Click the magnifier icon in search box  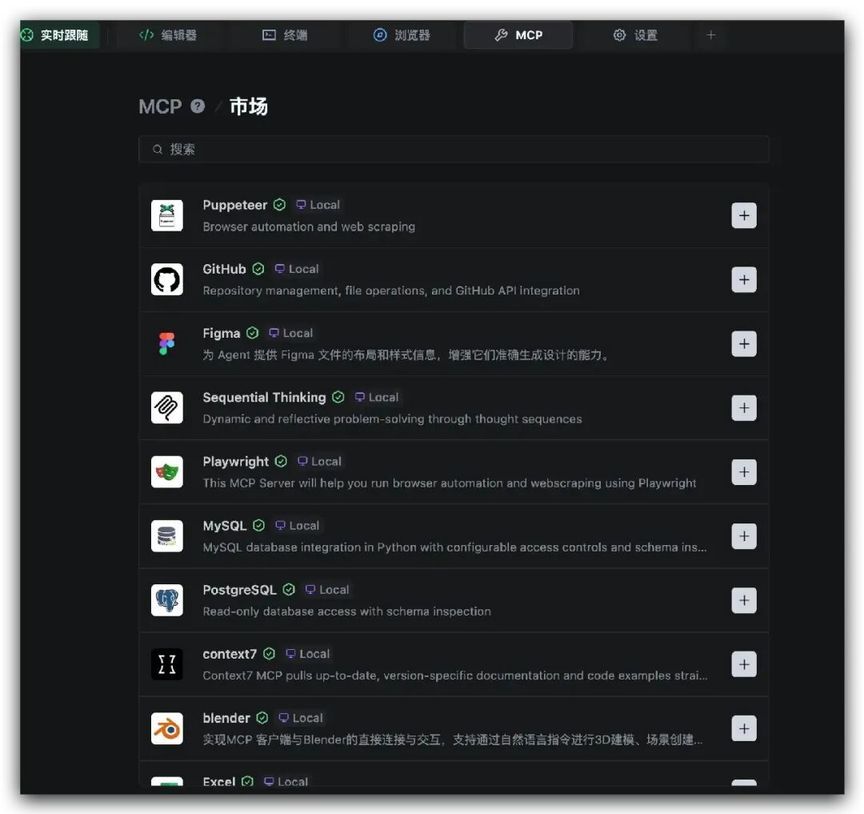(158, 149)
